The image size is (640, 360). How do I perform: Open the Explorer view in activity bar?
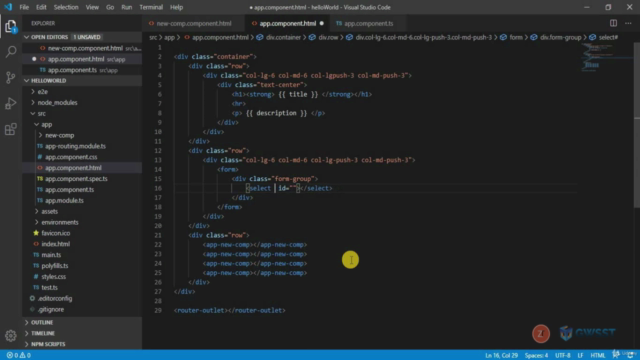(x=11, y=27)
